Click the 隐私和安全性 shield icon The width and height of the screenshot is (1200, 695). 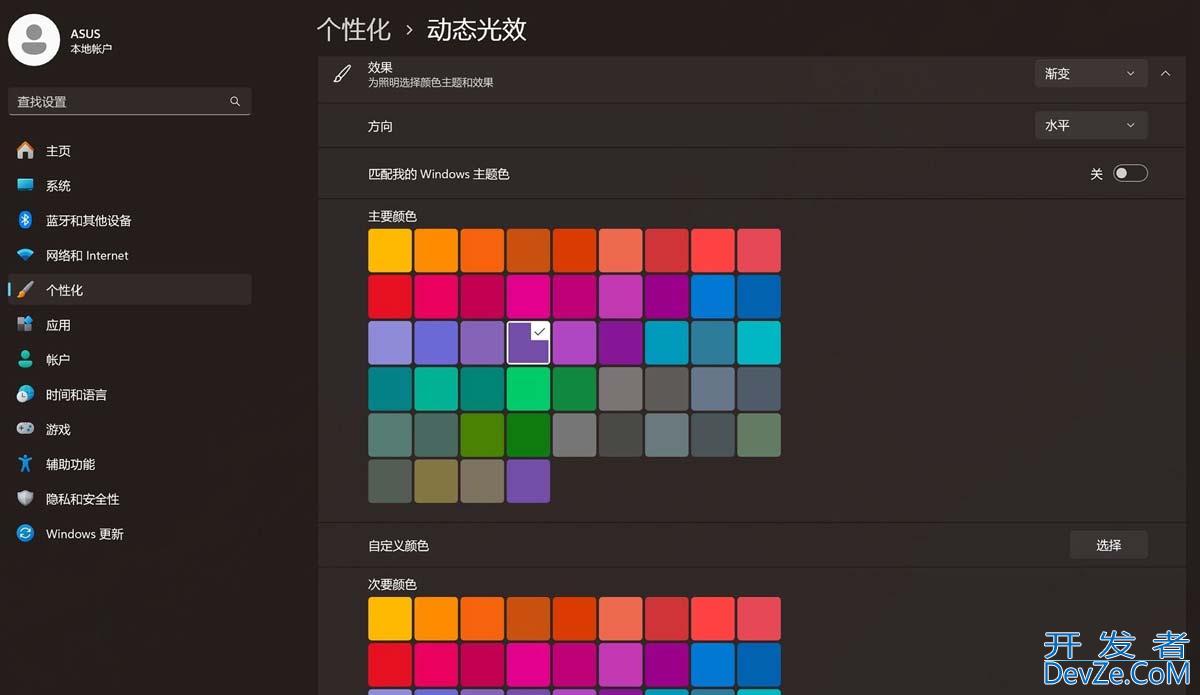[26, 499]
